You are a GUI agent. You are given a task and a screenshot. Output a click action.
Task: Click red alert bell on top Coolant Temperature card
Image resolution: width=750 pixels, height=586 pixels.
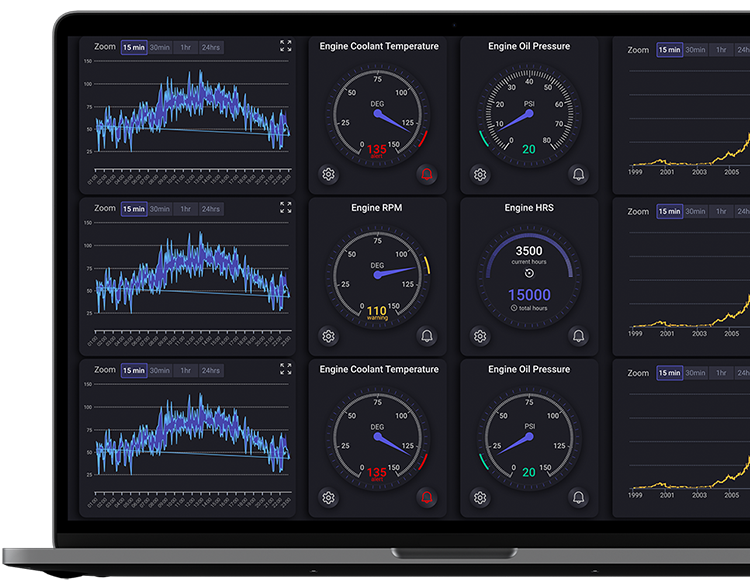(427, 174)
